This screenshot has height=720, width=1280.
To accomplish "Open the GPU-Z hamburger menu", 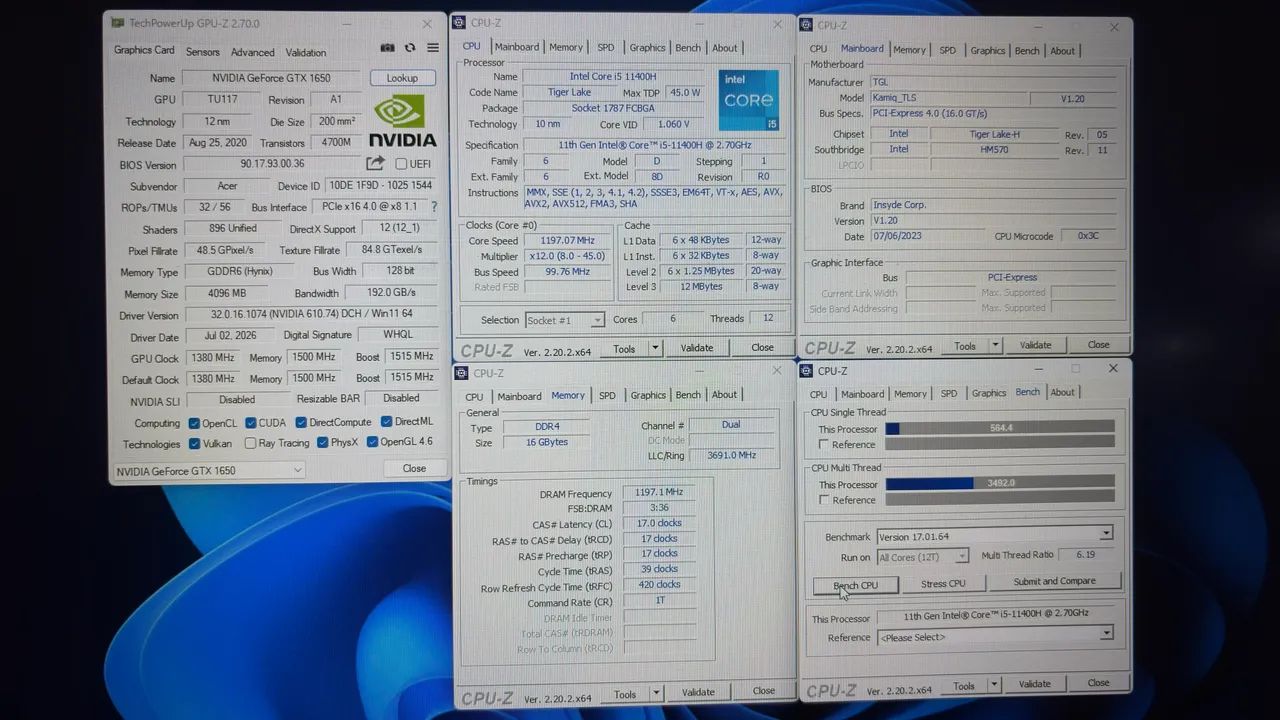I will 433,48.
